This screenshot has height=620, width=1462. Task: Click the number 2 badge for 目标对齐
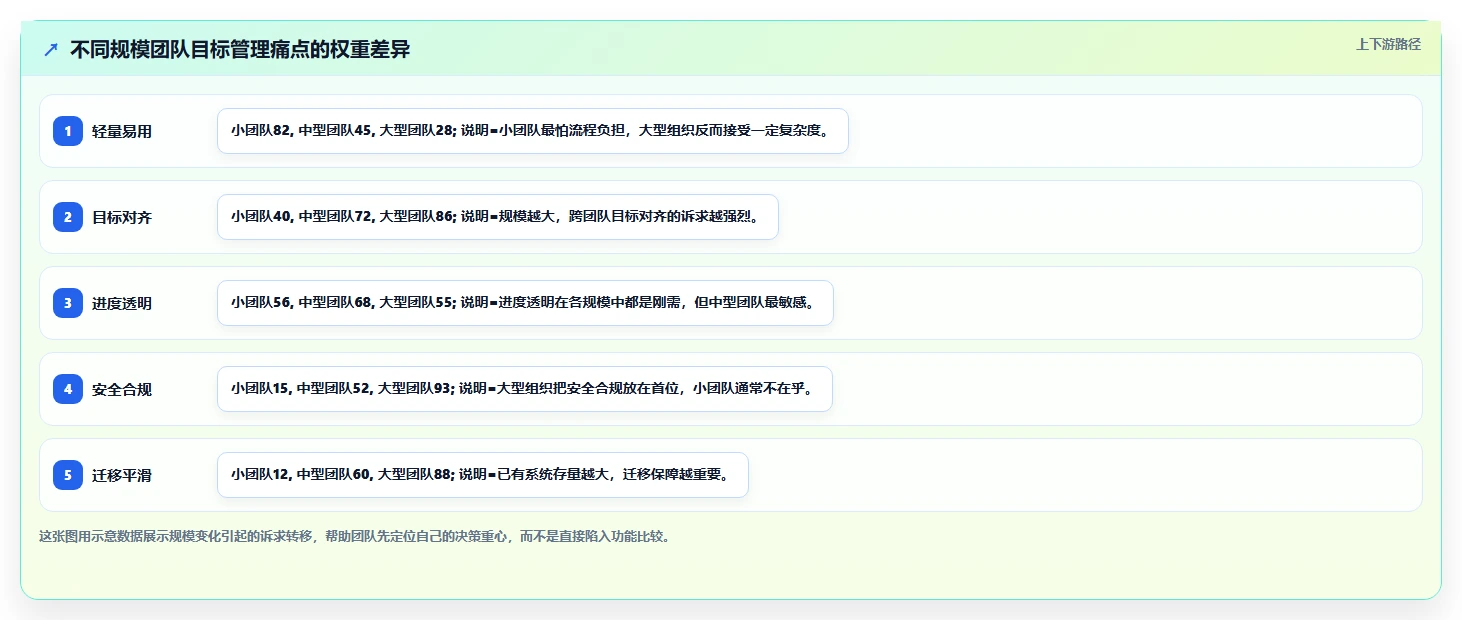pyautogui.click(x=68, y=217)
